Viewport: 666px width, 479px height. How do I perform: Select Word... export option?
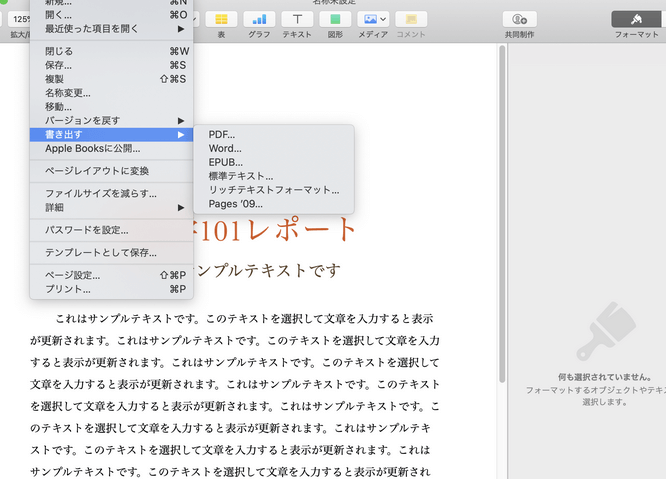pos(225,148)
